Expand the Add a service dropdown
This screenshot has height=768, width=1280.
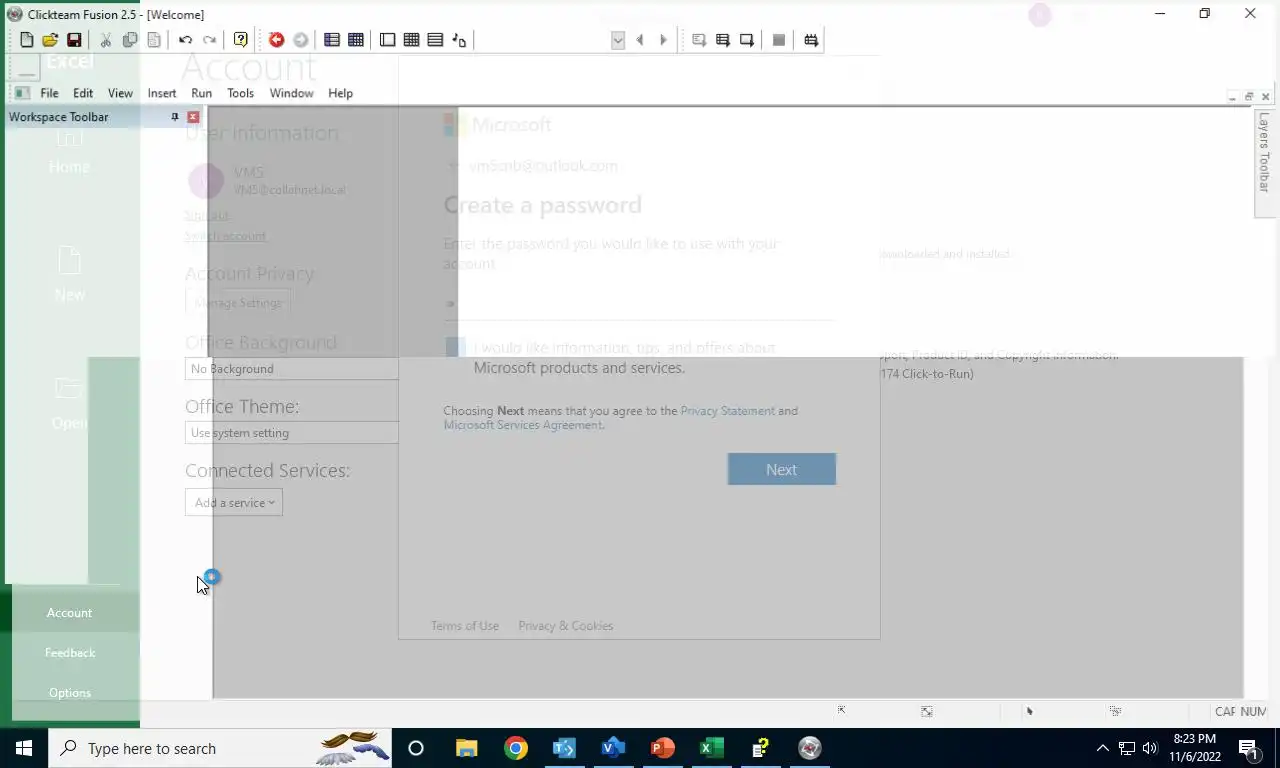pyautogui.click(x=234, y=503)
